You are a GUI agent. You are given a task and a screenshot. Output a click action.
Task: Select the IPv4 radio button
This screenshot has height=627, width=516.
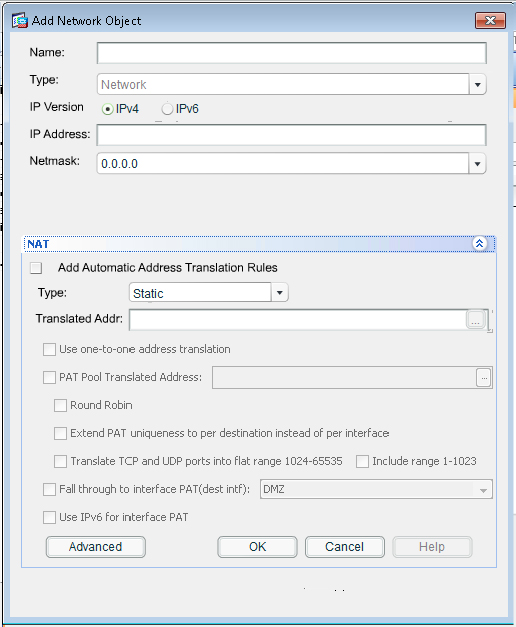[x=107, y=109]
